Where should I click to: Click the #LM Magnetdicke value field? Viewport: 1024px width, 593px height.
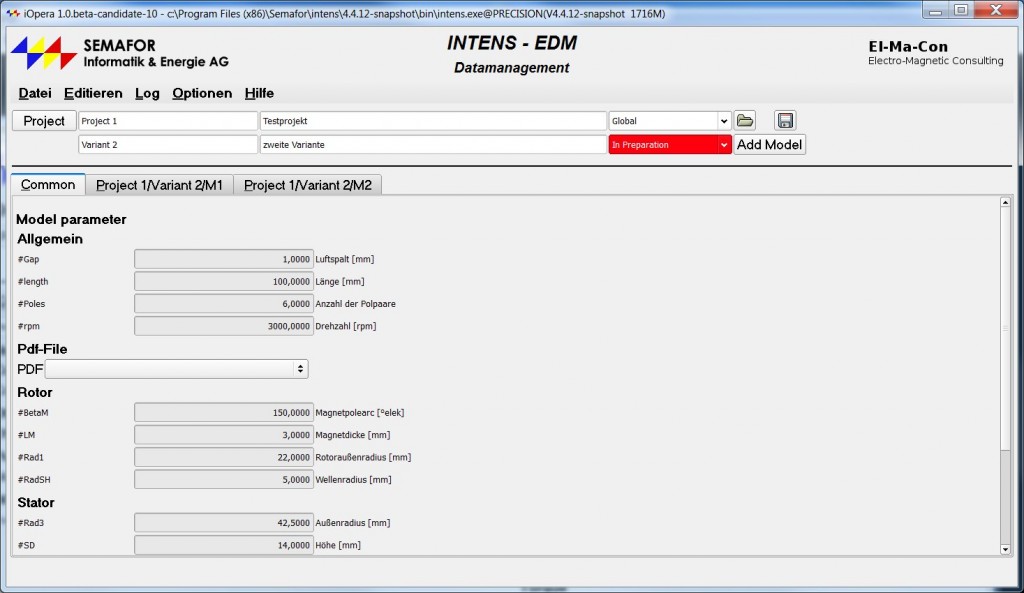[x=224, y=435]
